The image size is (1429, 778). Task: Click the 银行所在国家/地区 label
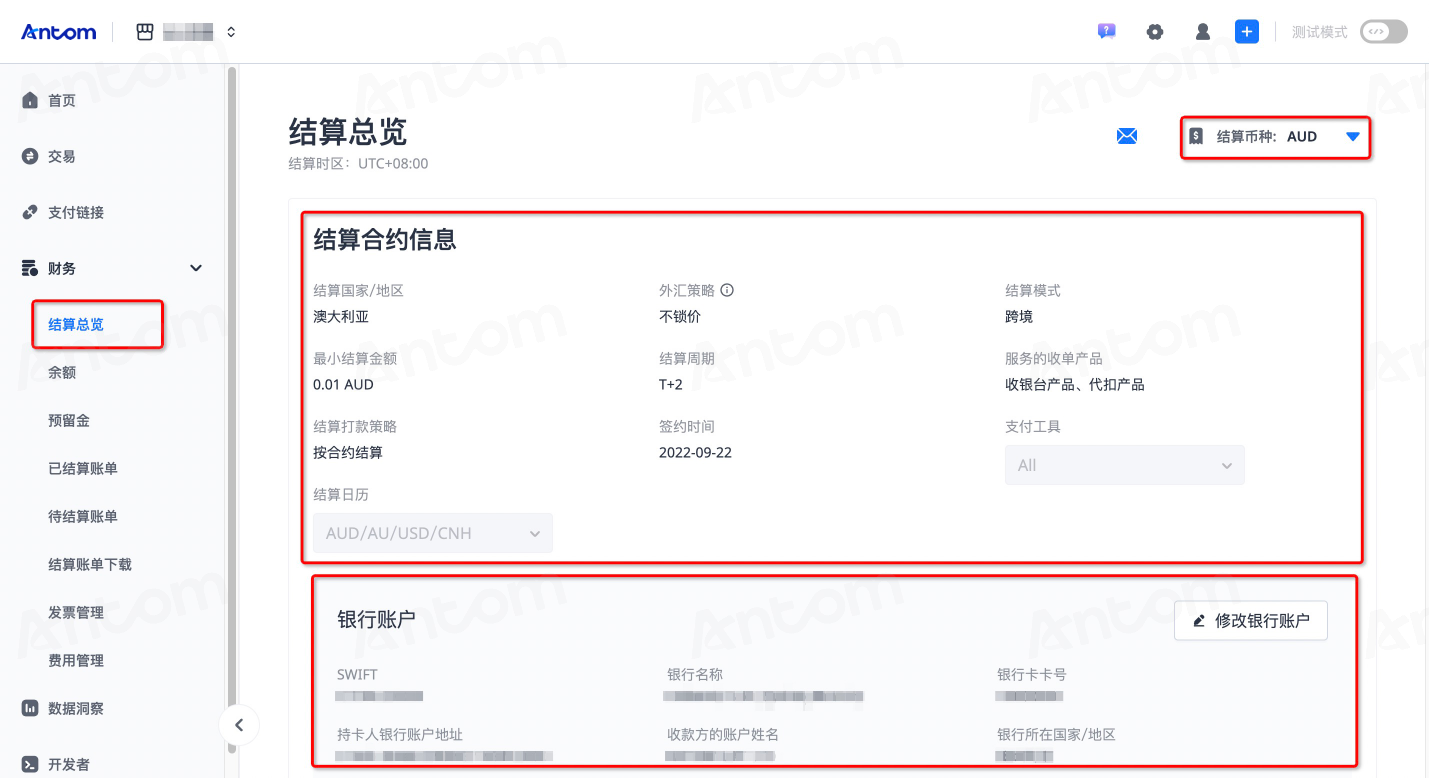1056,734
